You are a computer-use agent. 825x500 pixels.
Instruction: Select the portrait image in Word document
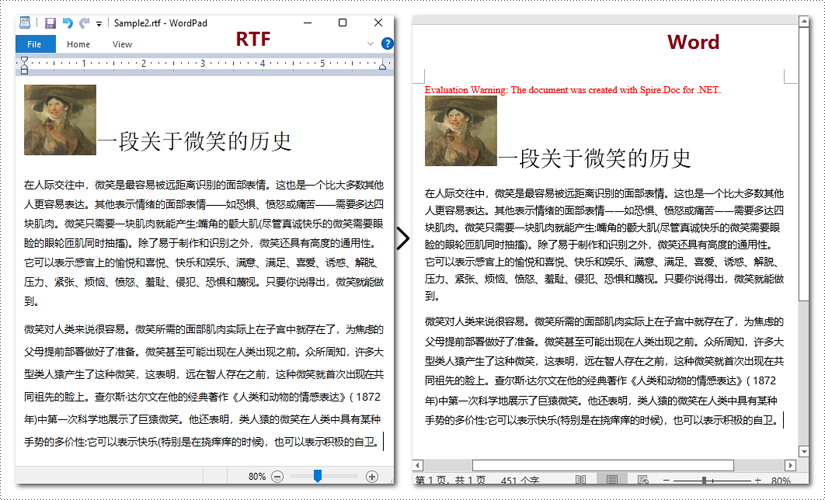[461, 131]
